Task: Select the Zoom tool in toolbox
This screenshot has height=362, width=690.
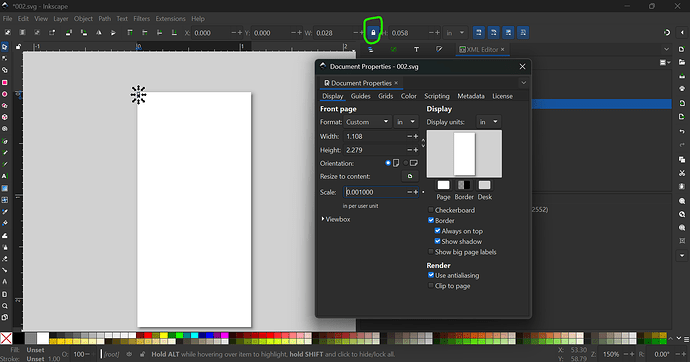Action: (4, 306)
